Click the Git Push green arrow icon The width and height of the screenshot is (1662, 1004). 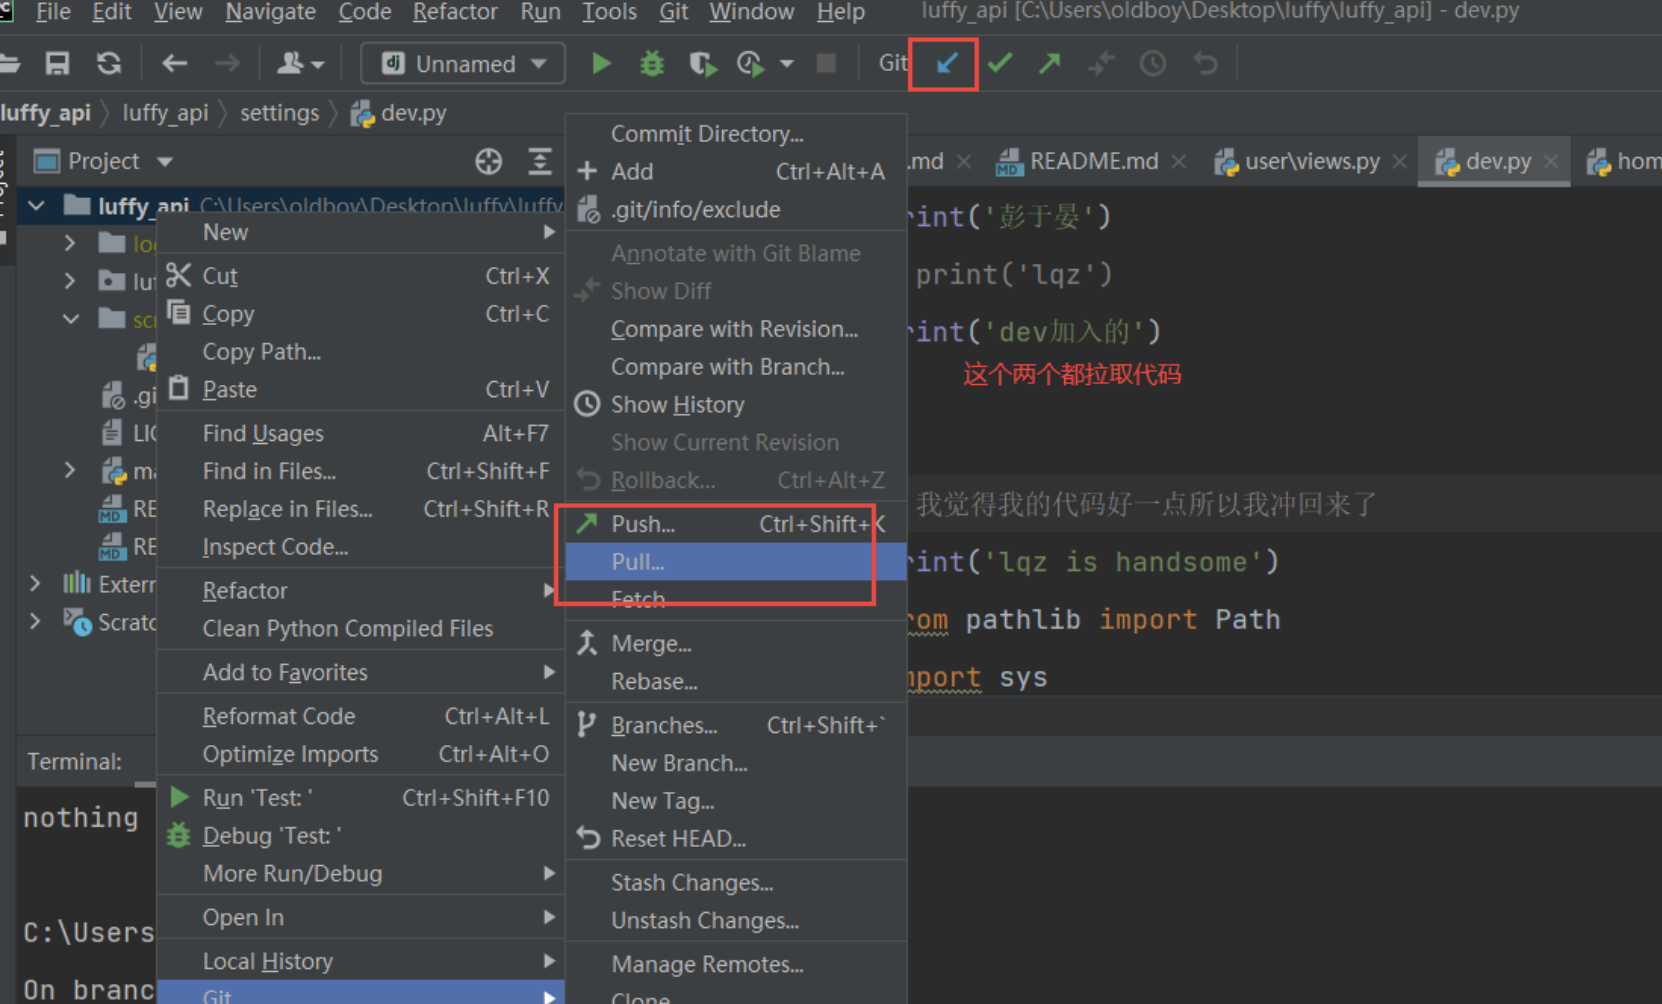click(x=1049, y=64)
